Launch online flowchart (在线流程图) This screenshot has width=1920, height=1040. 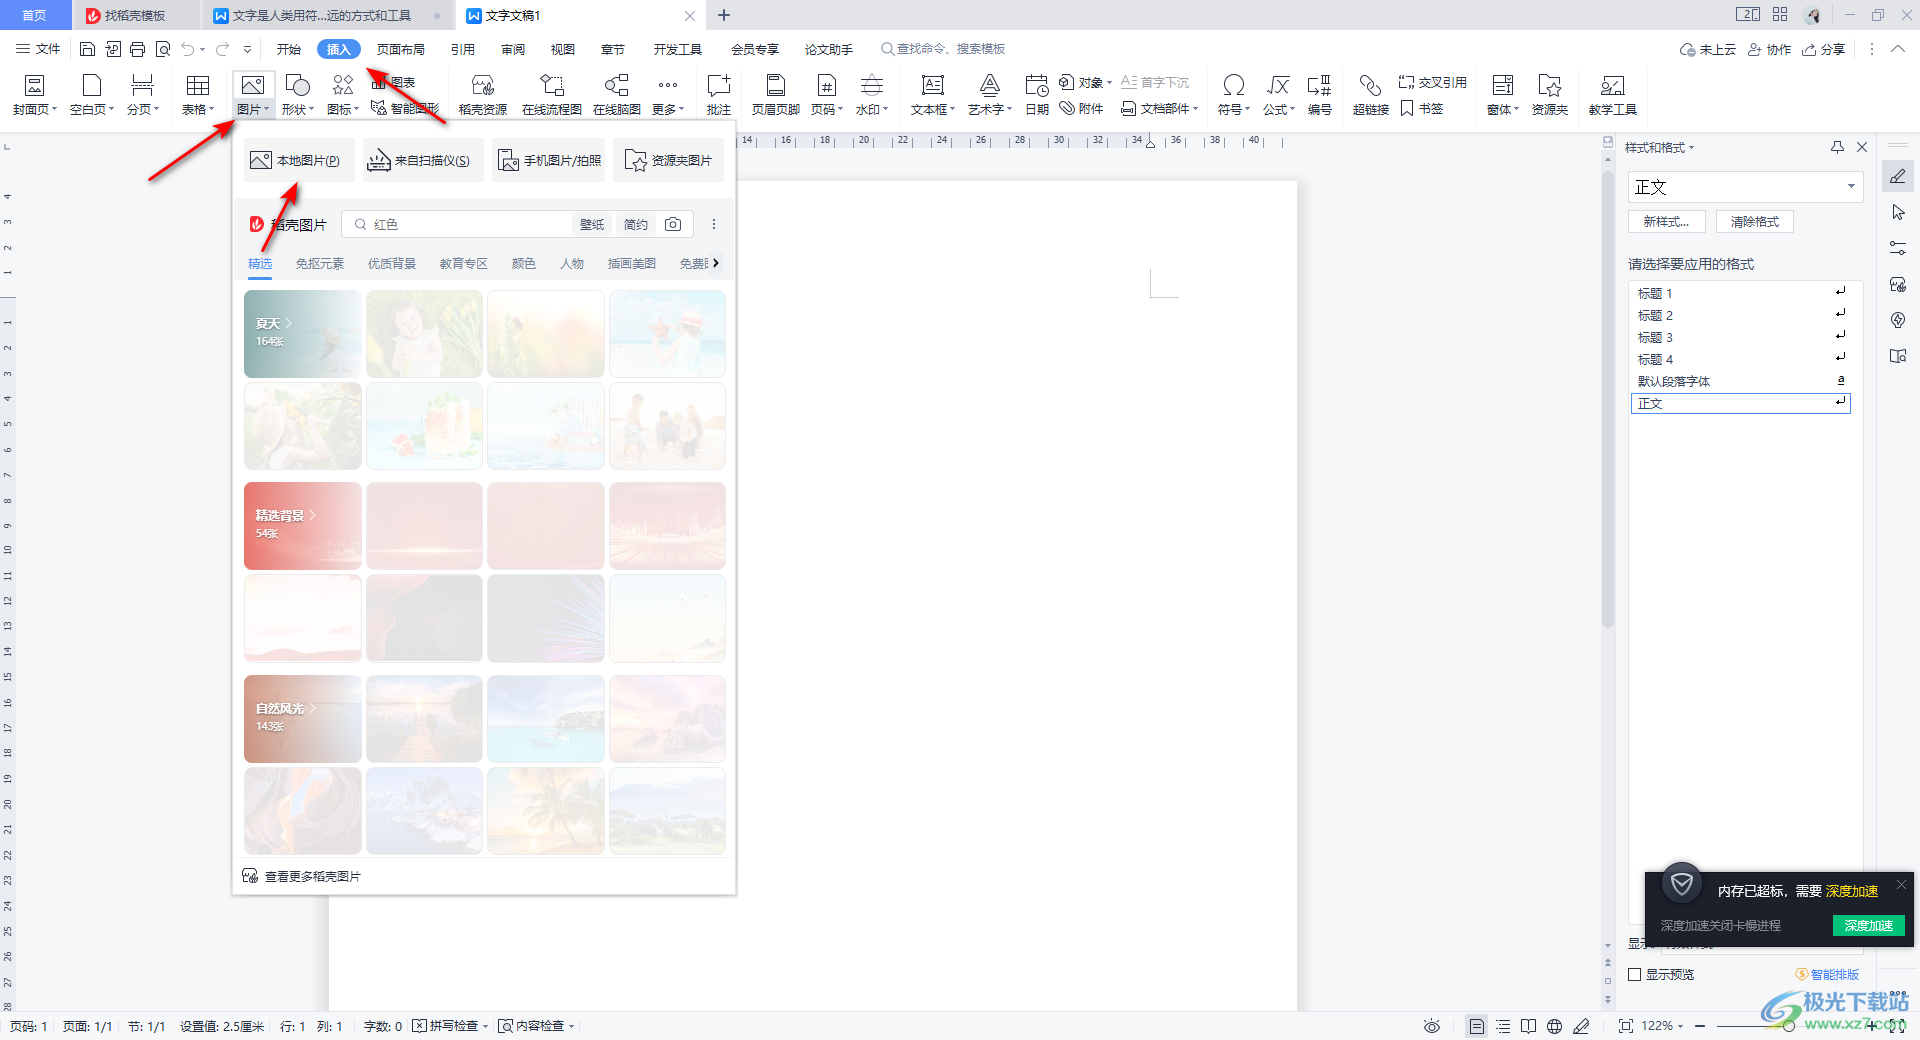[552, 96]
